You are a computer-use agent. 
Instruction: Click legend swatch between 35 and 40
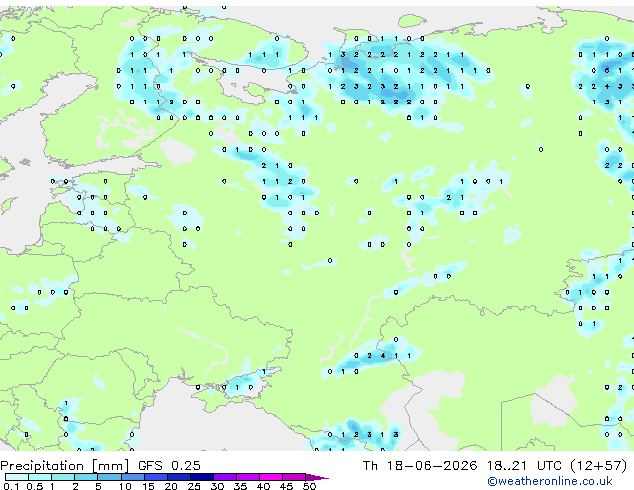248,477
